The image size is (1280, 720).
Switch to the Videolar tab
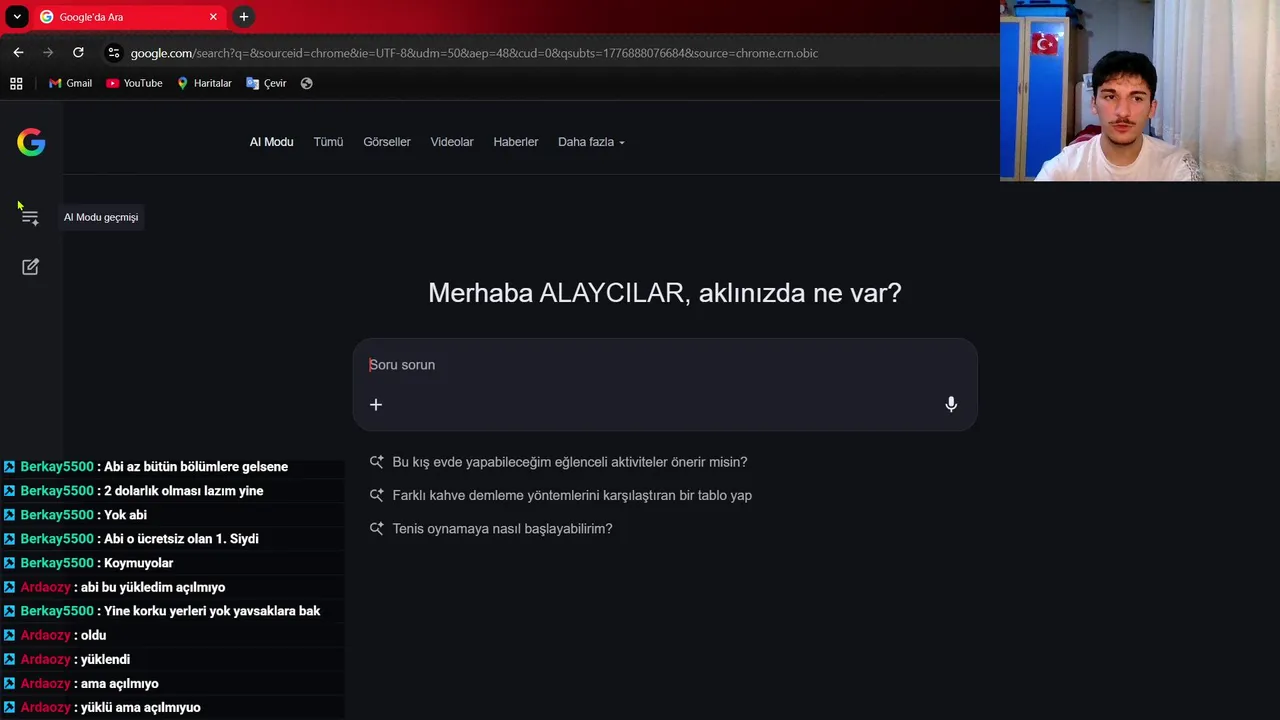click(452, 142)
